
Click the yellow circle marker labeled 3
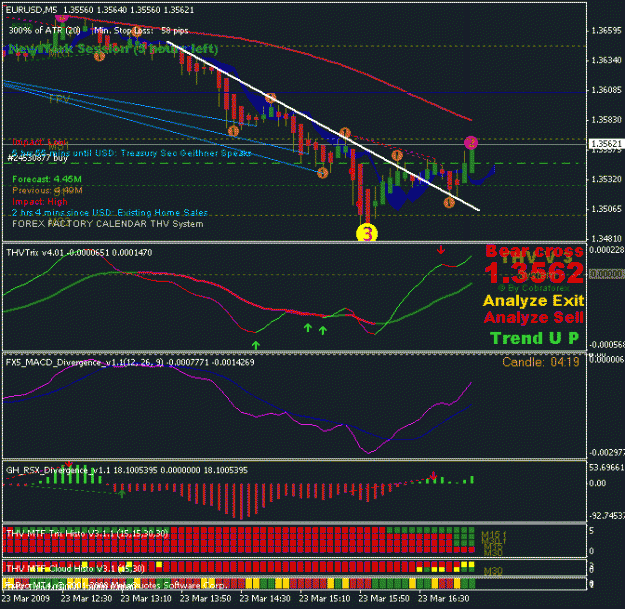pyautogui.click(x=367, y=233)
